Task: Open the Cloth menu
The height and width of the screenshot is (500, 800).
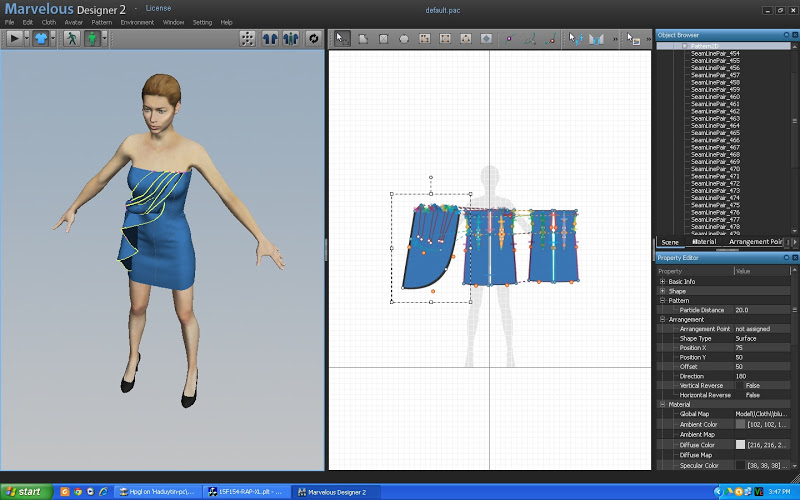Action: 49,22
